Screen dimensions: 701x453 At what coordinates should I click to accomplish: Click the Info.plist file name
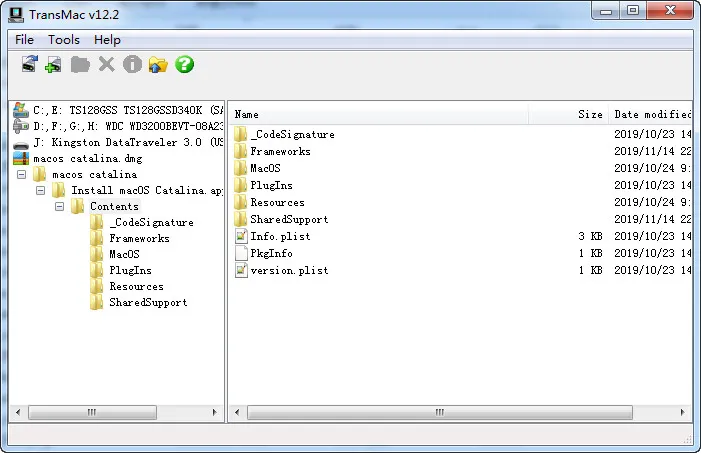coord(280,236)
